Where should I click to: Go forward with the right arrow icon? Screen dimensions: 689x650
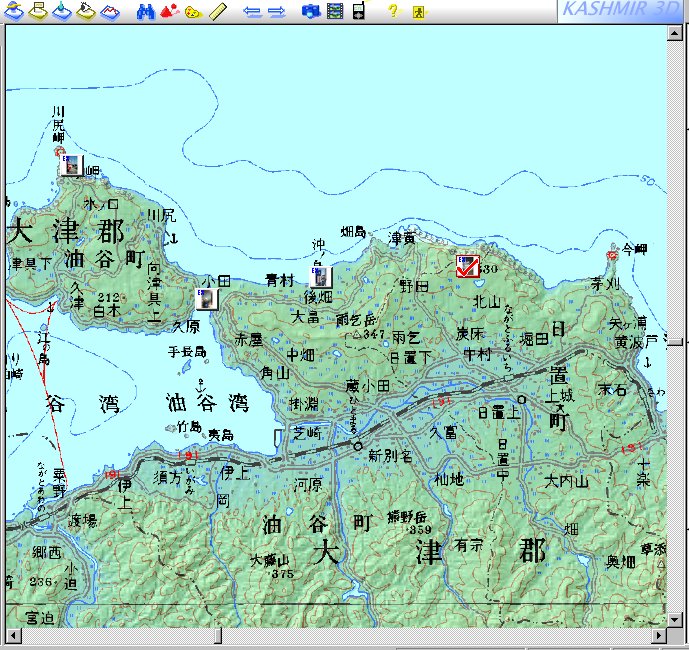277,12
